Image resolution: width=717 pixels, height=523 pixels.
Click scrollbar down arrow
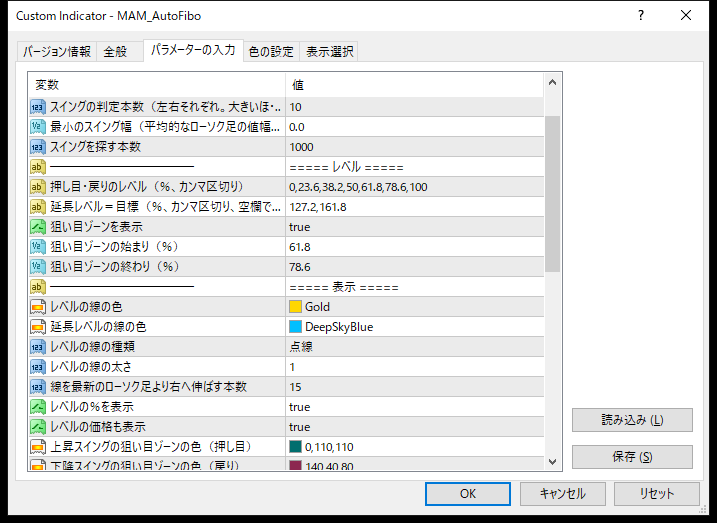552,461
